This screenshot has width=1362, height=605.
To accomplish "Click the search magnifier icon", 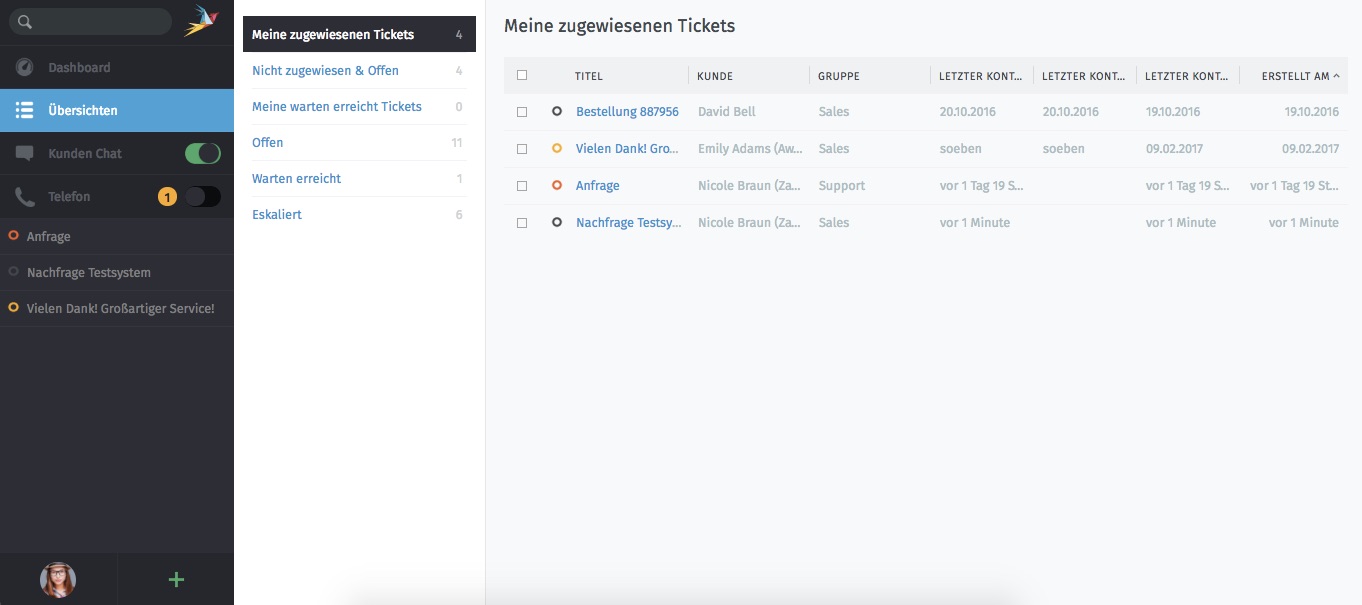I will [x=25, y=22].
